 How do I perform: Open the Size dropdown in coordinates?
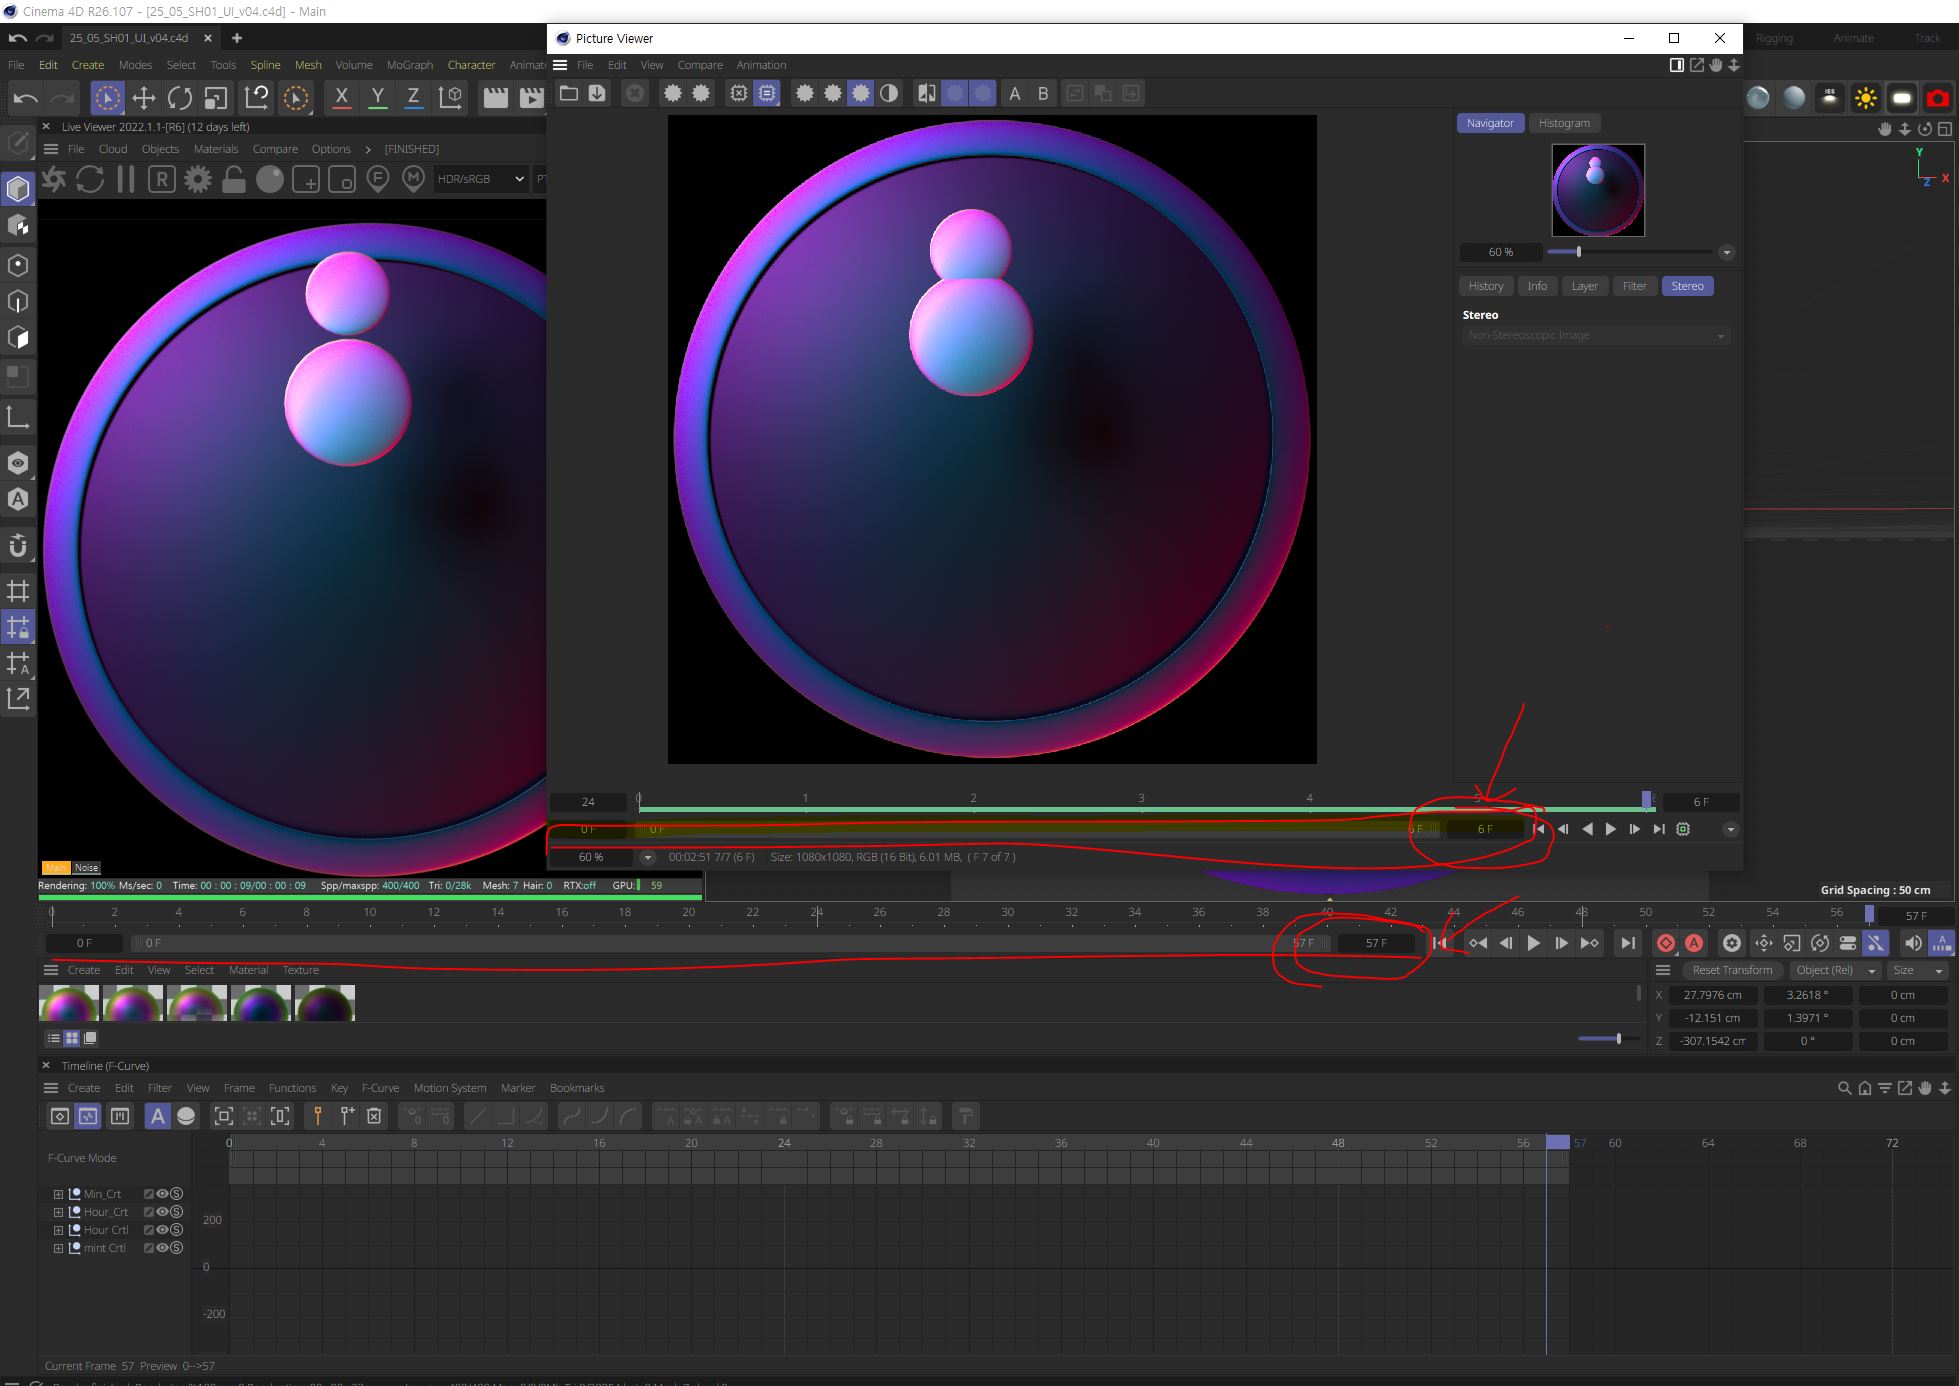coord(1917,970)
